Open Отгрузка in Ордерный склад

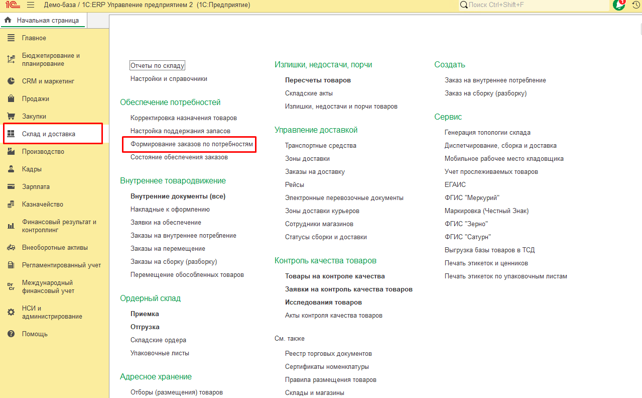[x=145, y=327]
